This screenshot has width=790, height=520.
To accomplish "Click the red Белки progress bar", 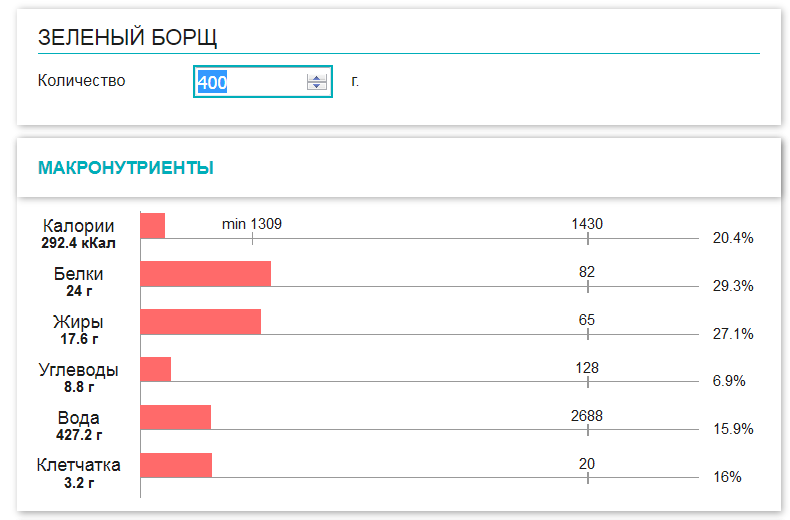I will point(205,273).
